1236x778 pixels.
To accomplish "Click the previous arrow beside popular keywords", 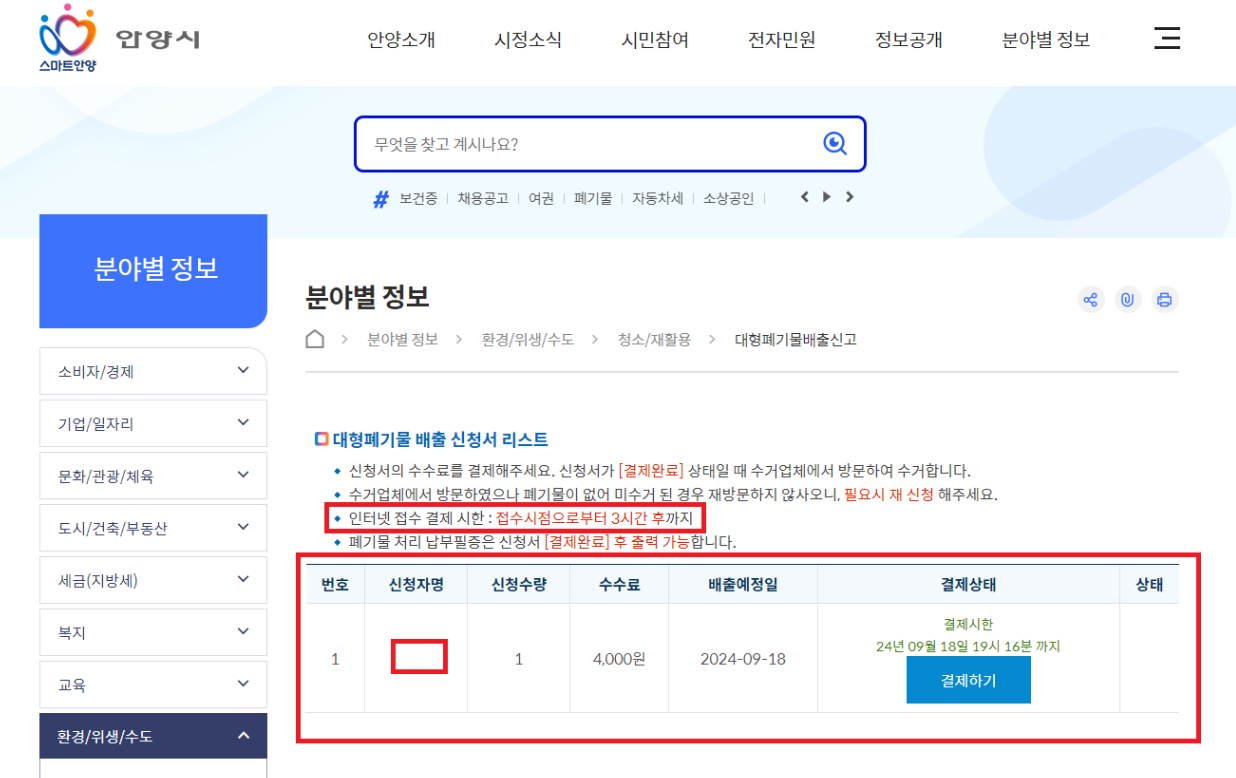I will click(805, 197).
